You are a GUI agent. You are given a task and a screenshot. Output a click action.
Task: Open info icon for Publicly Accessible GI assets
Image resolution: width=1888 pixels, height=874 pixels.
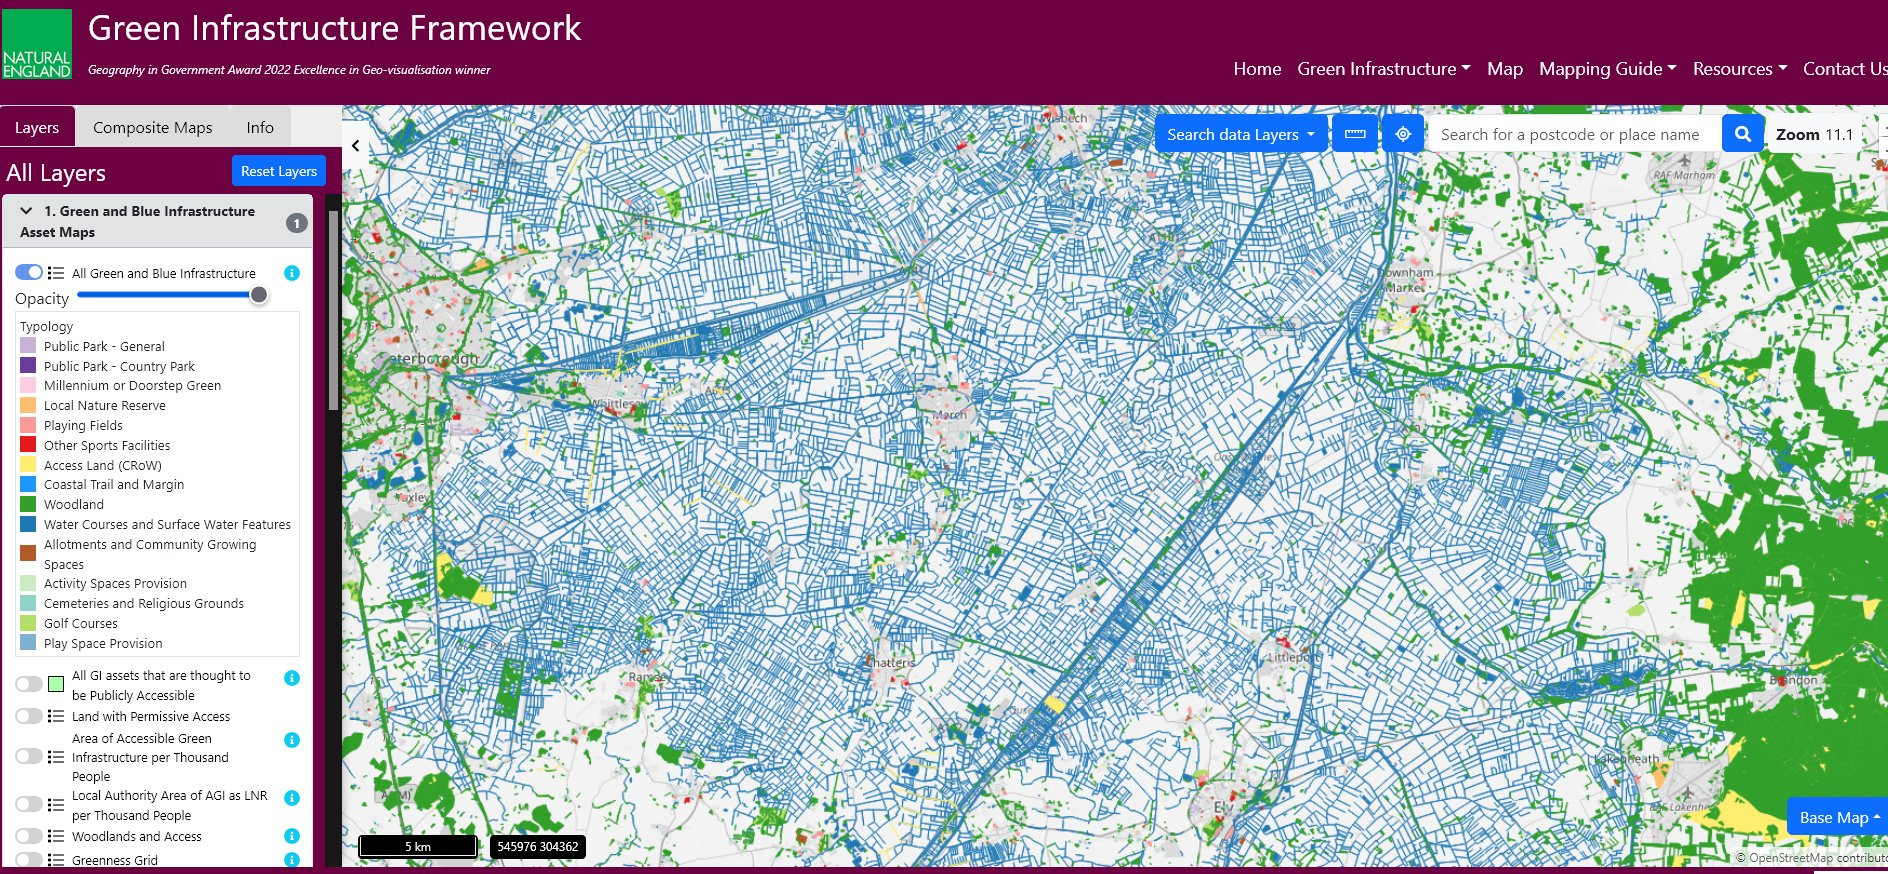292,678
